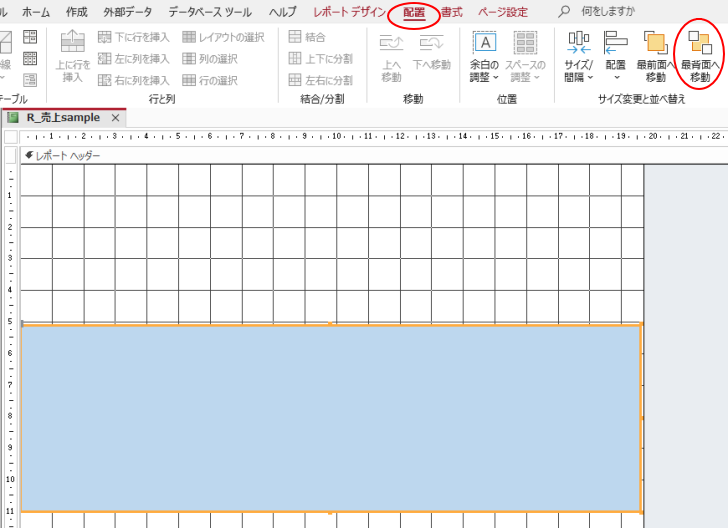Select the blue rectangle in the report

(331, 418)
